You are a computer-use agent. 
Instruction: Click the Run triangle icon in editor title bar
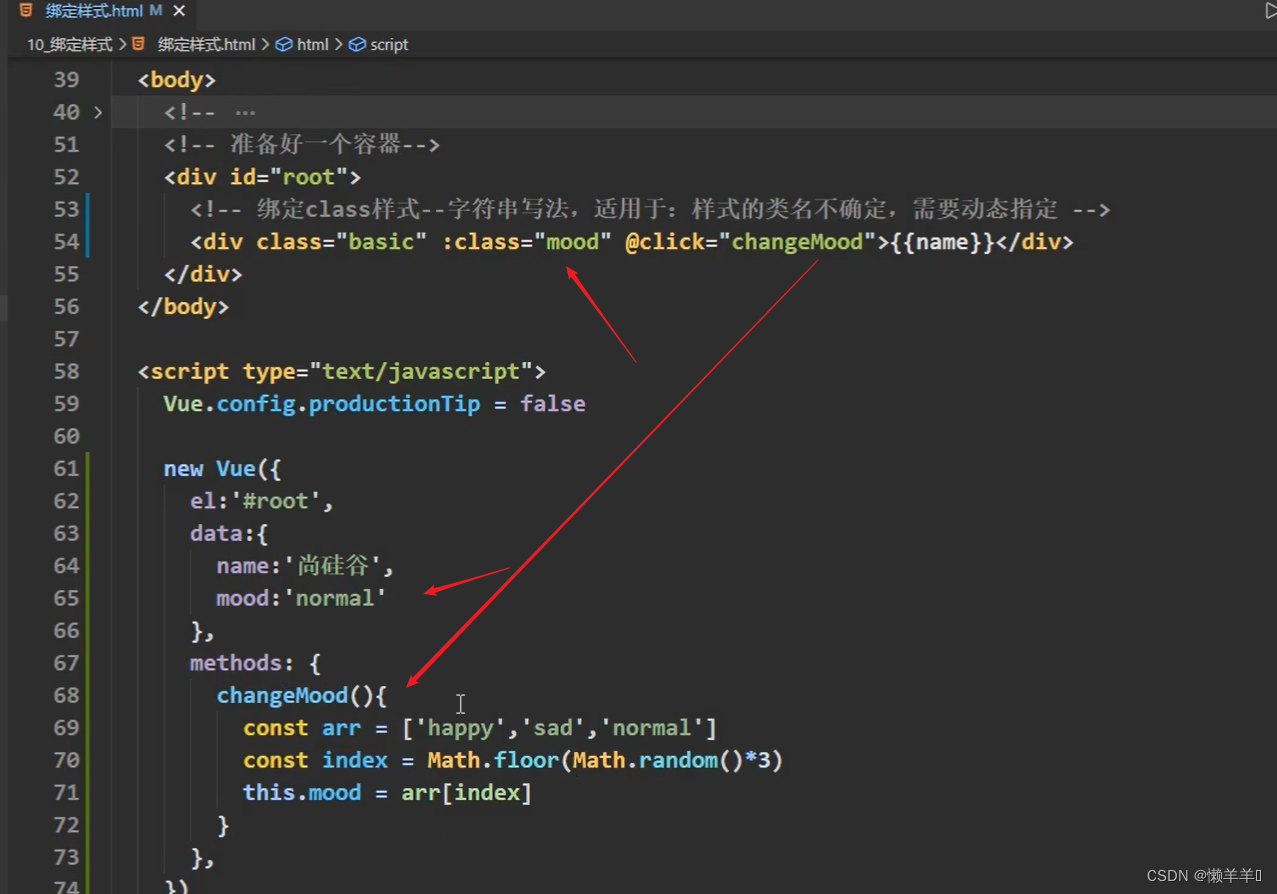click(1270, 11)
